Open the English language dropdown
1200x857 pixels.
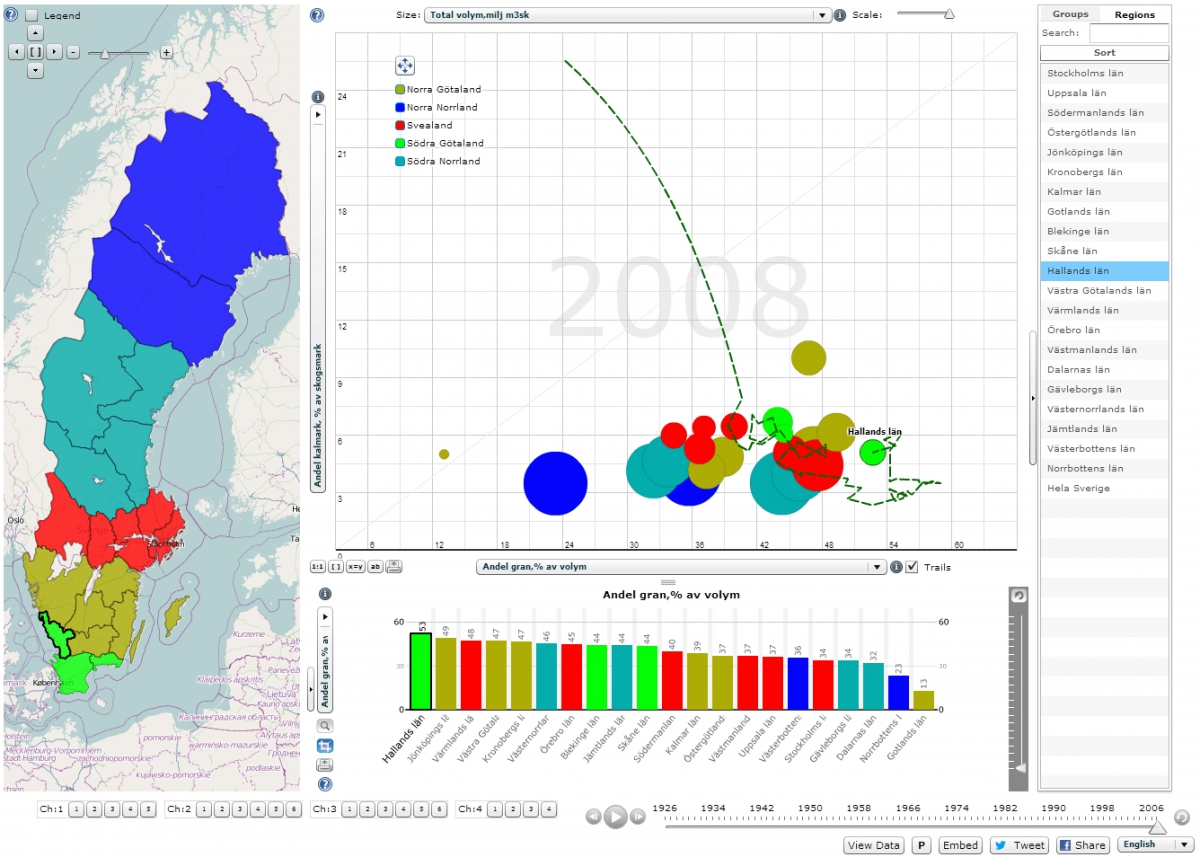(x=1155, y=845)
